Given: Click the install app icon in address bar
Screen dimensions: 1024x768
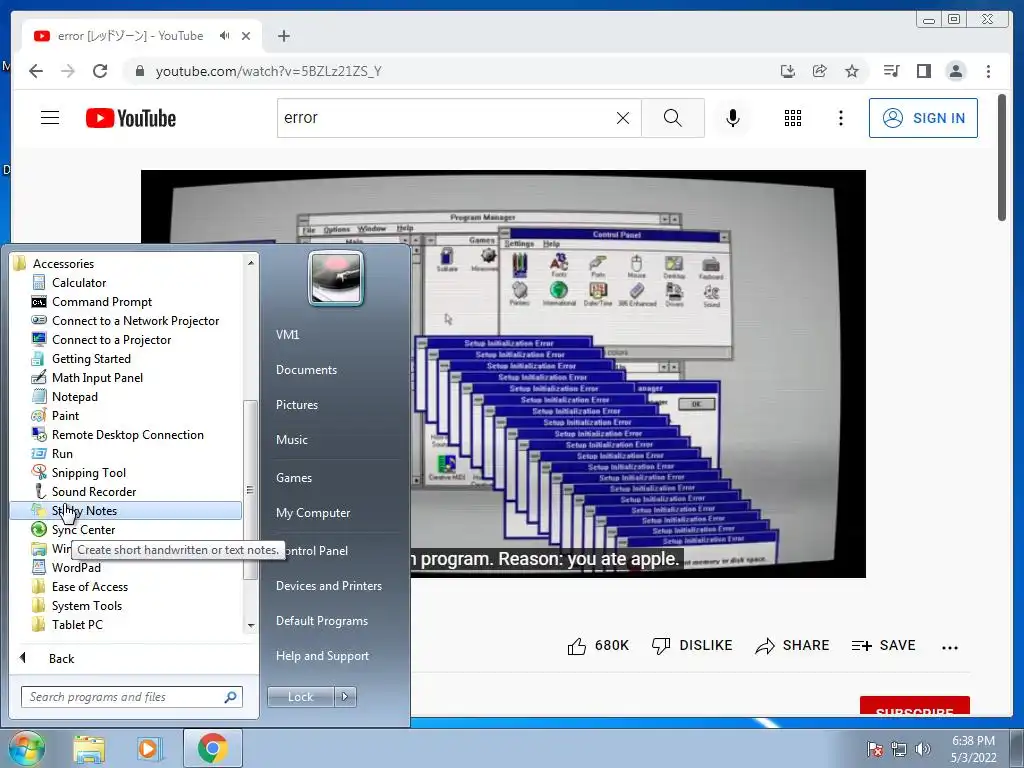Looking at the screenshot, I should [x=788, y=71].
